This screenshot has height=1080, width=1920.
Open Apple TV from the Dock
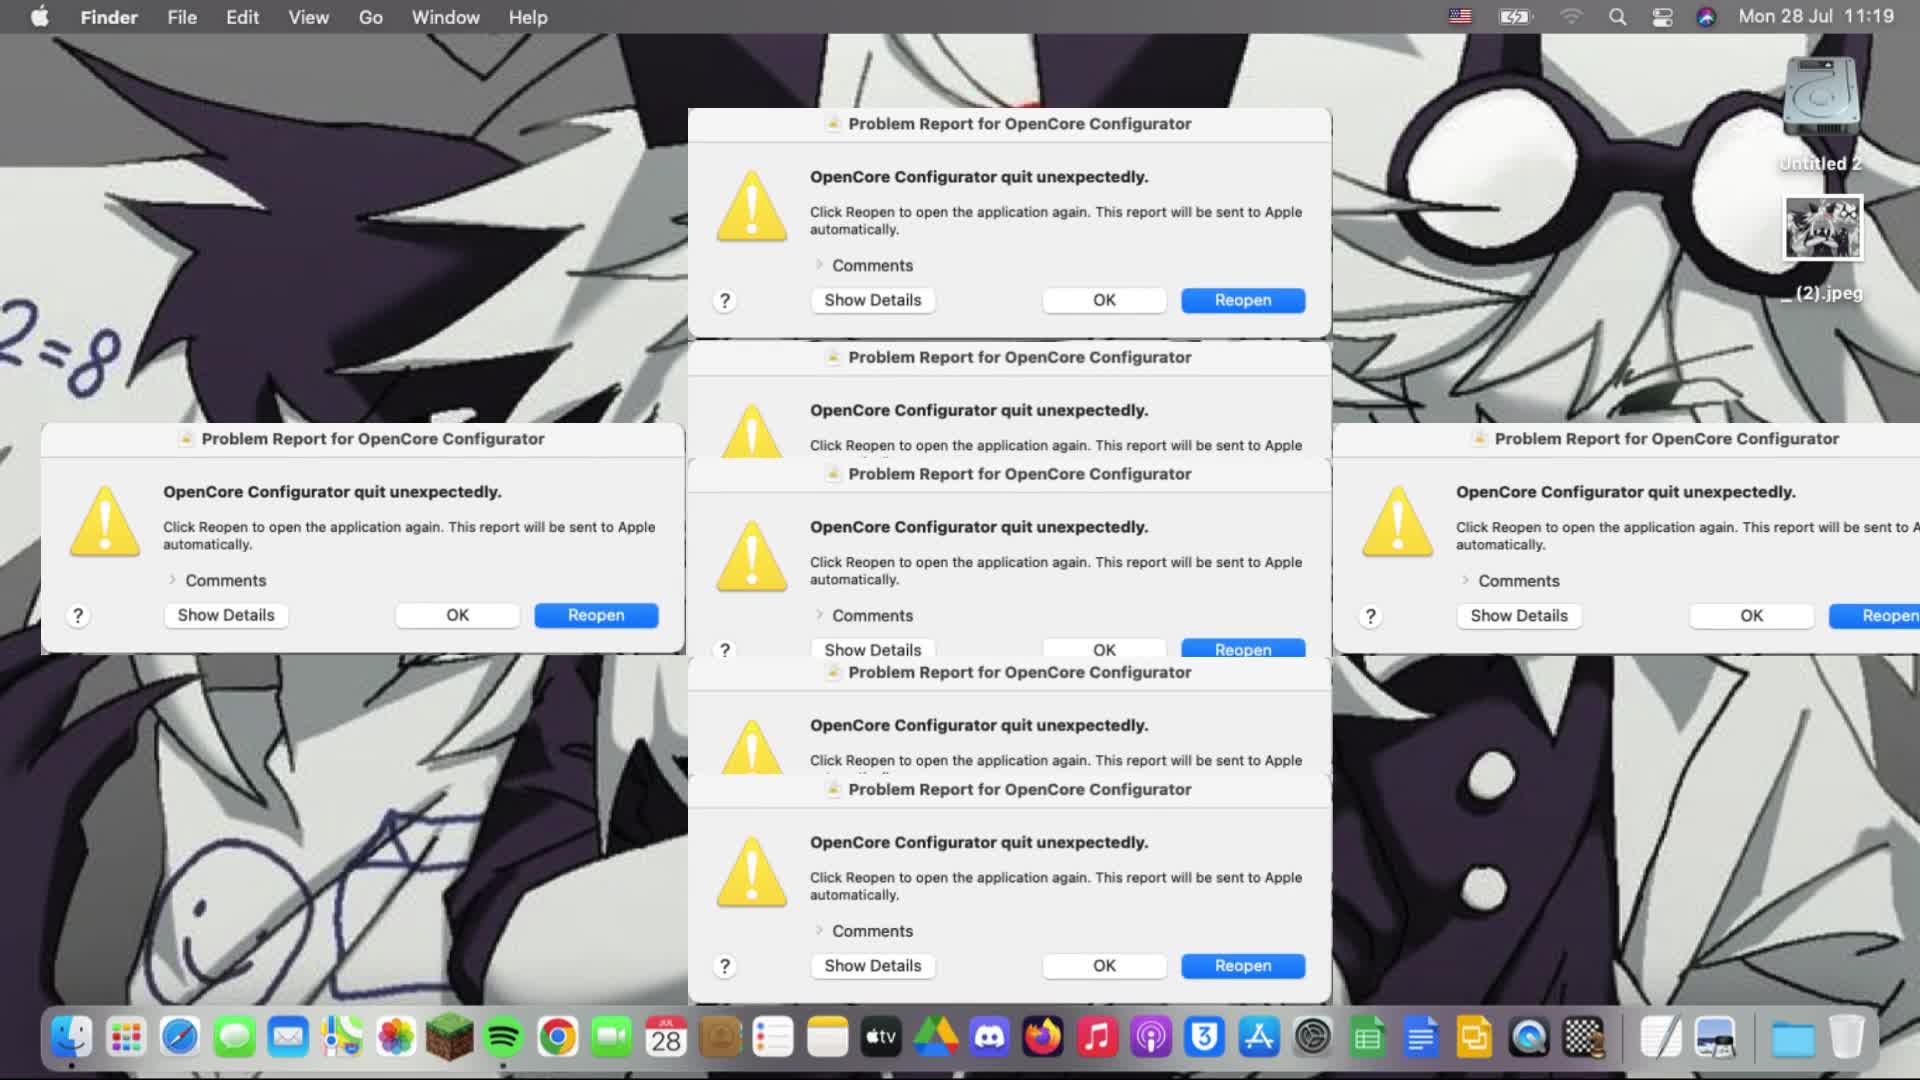(x=882, y=1037)
